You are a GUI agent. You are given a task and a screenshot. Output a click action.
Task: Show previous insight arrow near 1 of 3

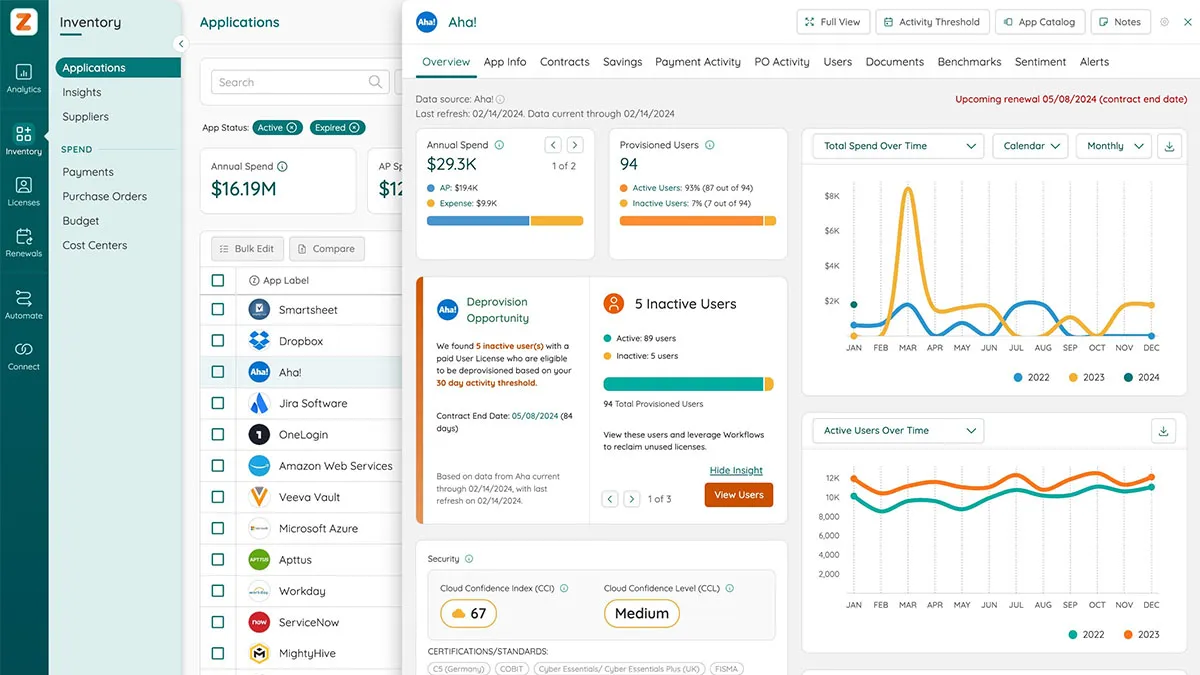pyautogui.click(x=610, y=498)
